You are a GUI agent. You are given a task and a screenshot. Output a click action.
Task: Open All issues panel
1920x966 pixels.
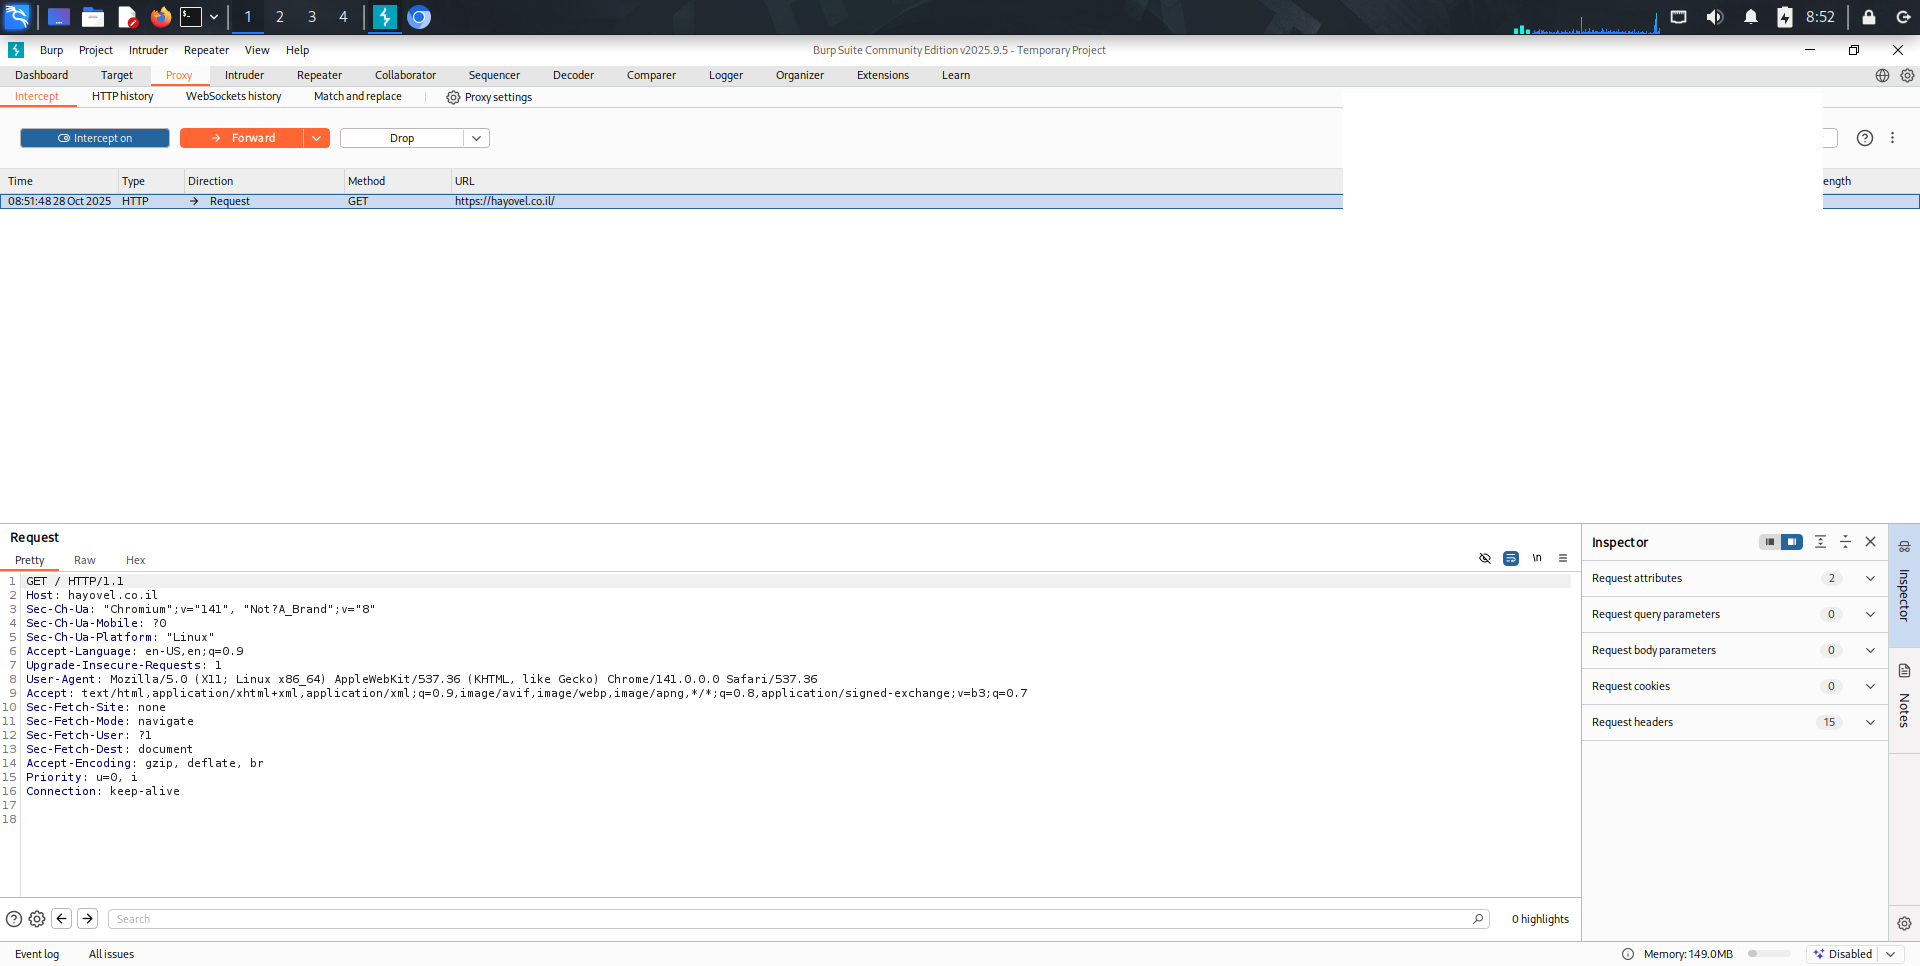[111, 954]
